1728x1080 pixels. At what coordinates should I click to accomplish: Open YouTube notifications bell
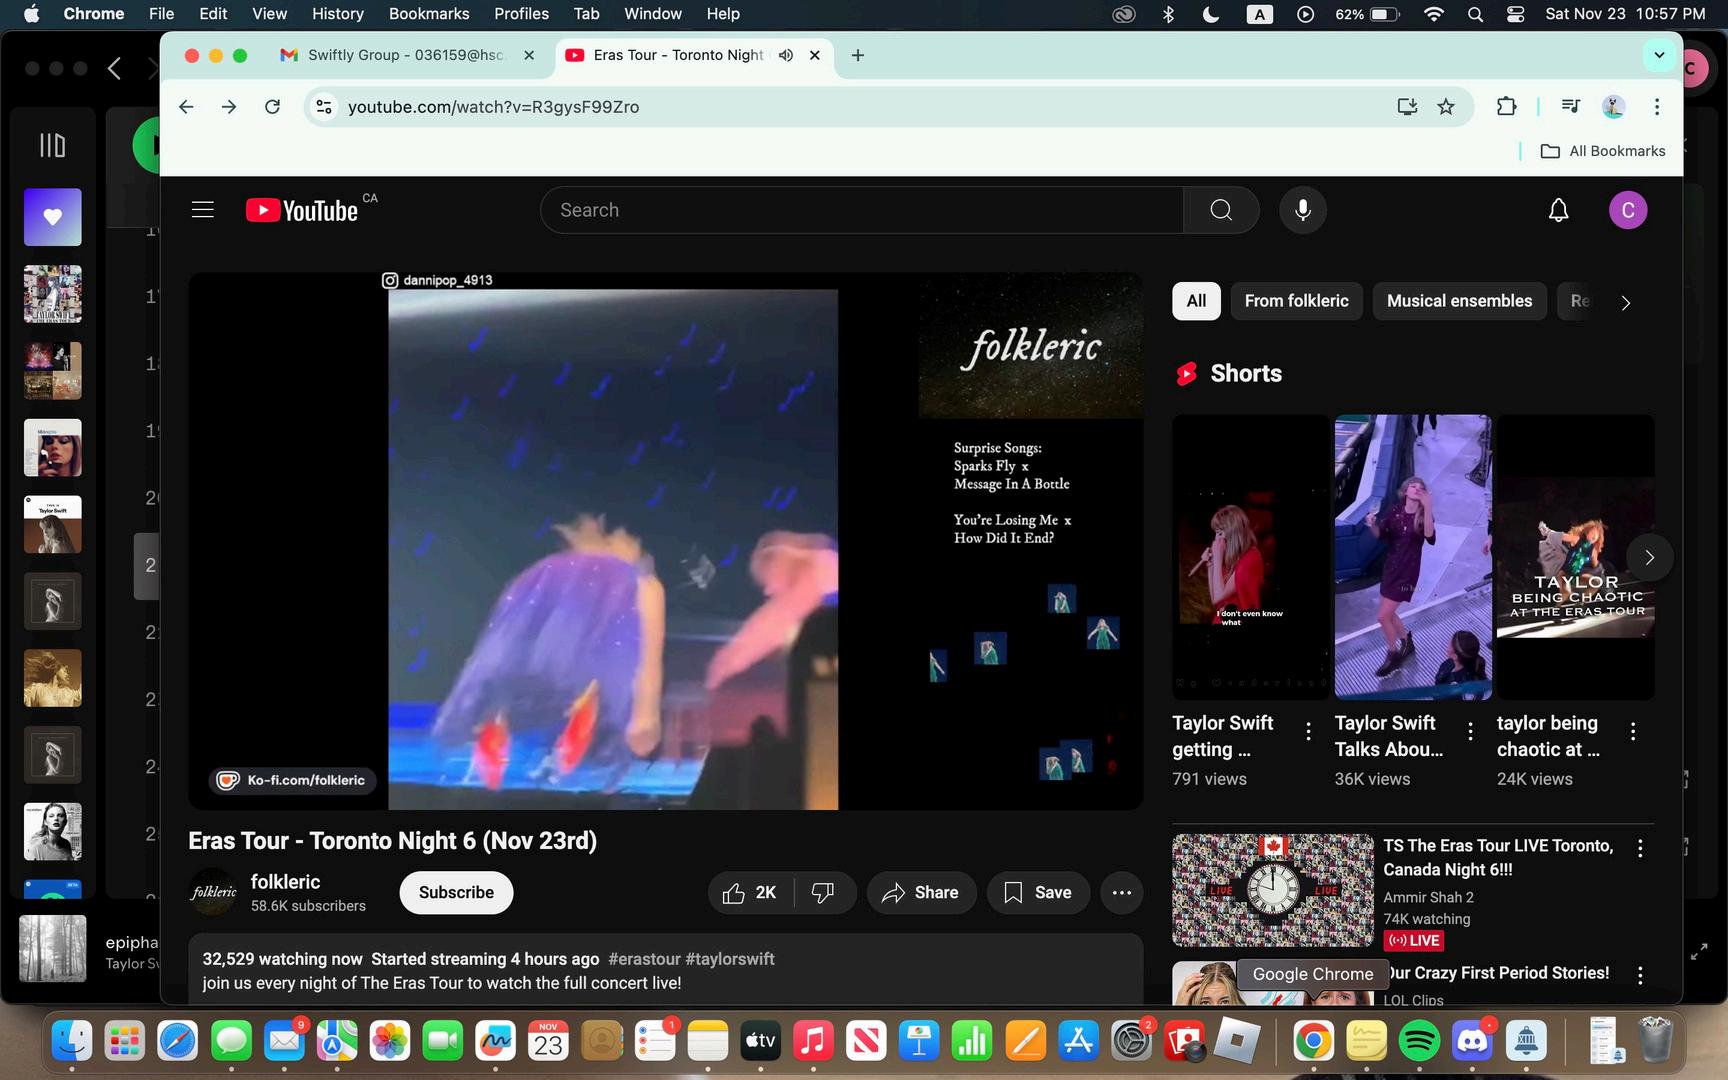(x=1558, y=210)
